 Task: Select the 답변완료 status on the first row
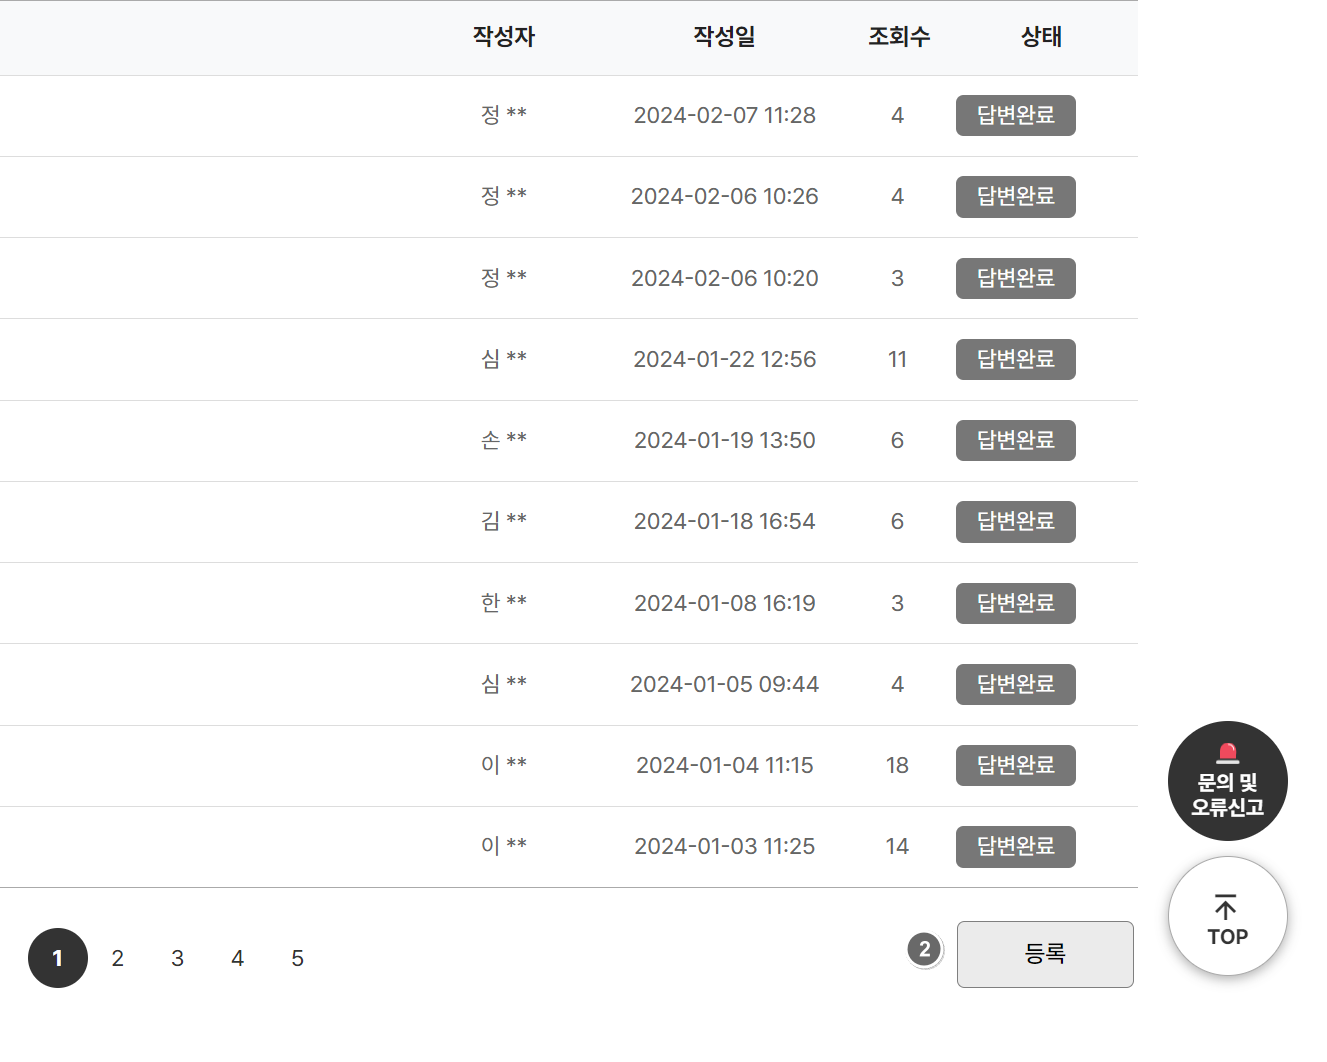[x=1015, y=115]
